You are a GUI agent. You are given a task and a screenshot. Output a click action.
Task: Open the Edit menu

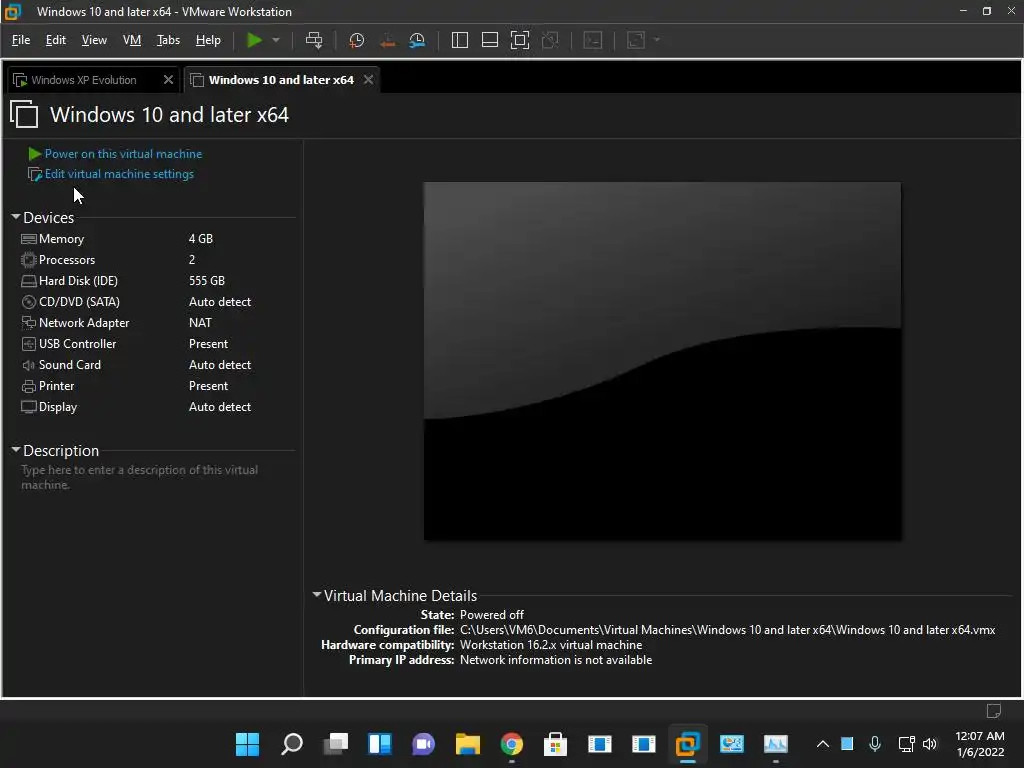[x=56, y=40]
